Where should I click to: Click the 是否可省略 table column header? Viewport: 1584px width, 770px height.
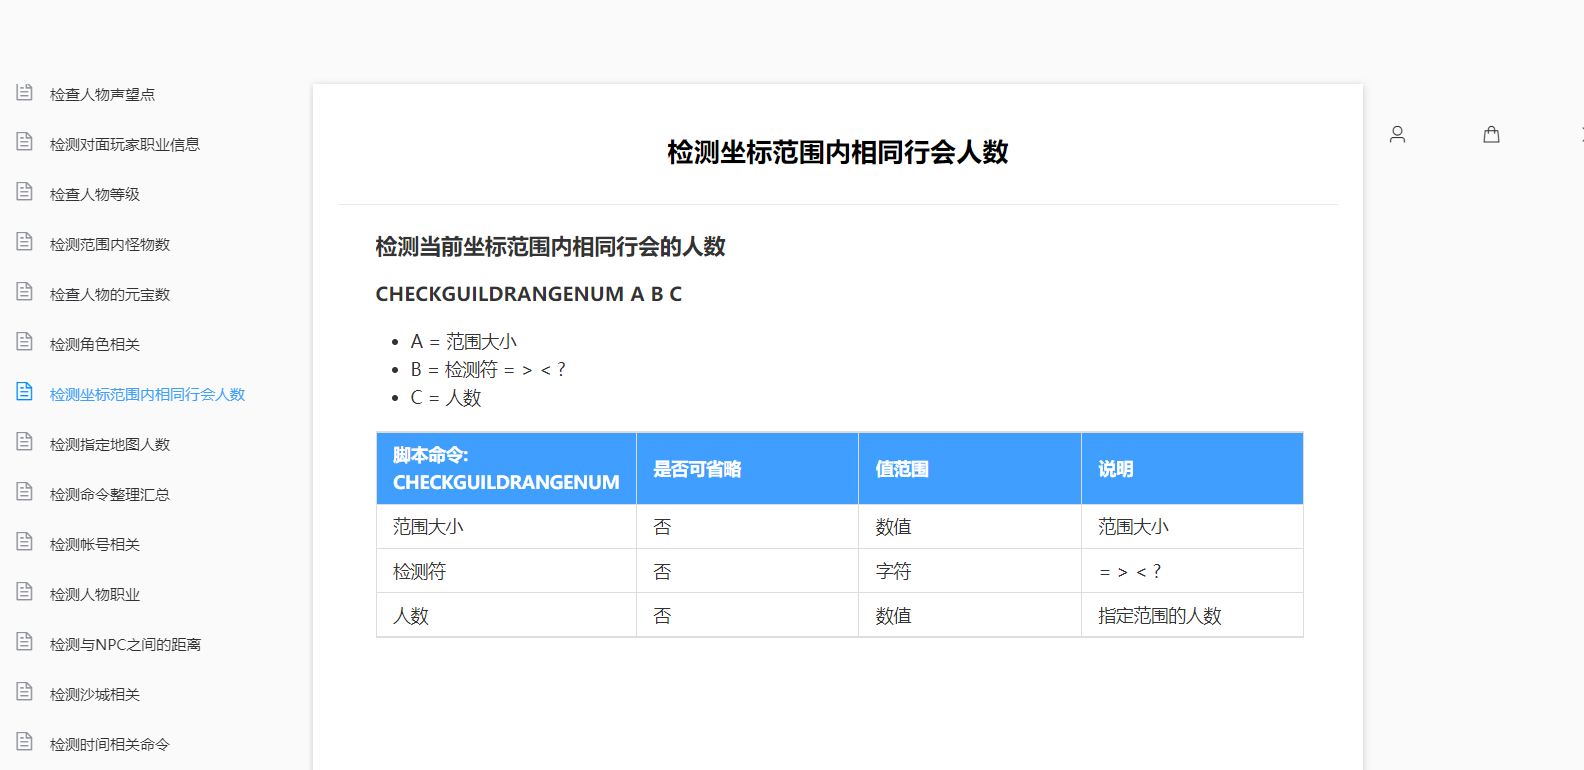point(697,469)
